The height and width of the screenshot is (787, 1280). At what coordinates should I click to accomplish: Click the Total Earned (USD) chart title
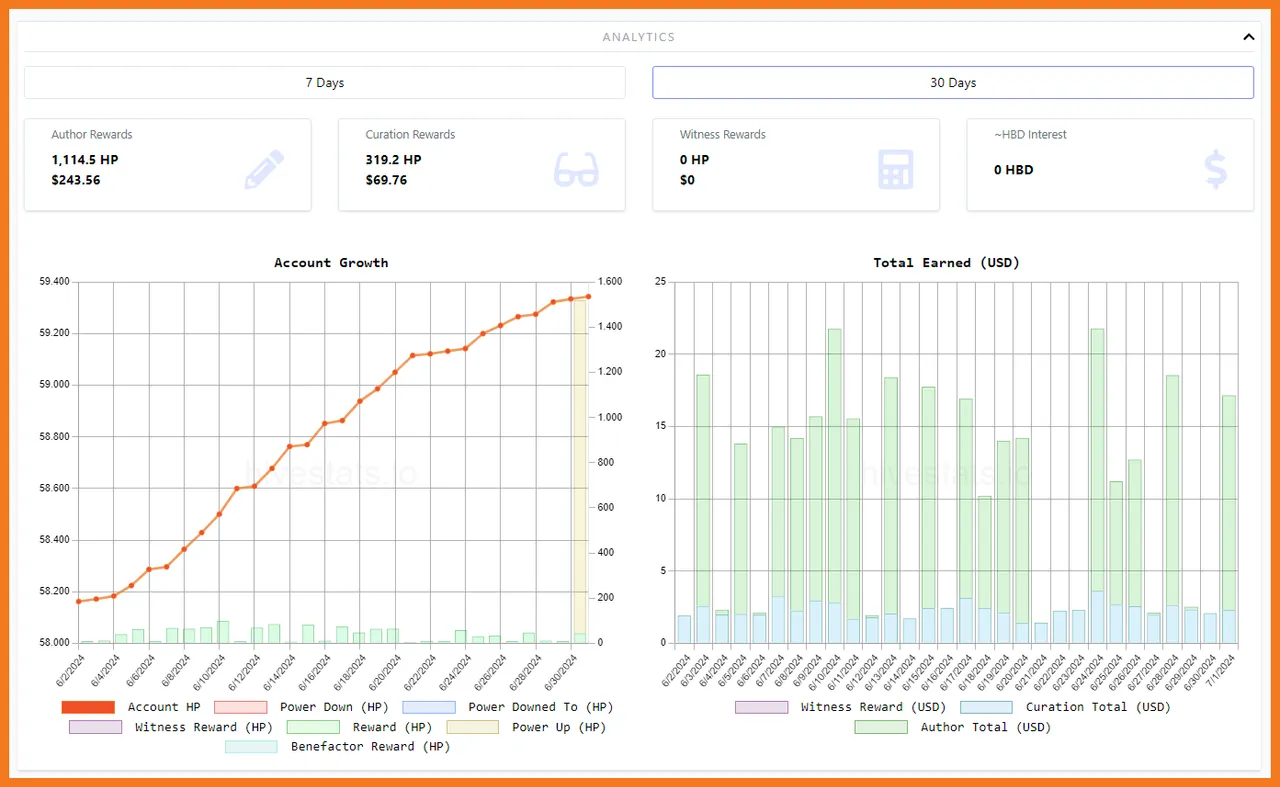coord(946,263)
